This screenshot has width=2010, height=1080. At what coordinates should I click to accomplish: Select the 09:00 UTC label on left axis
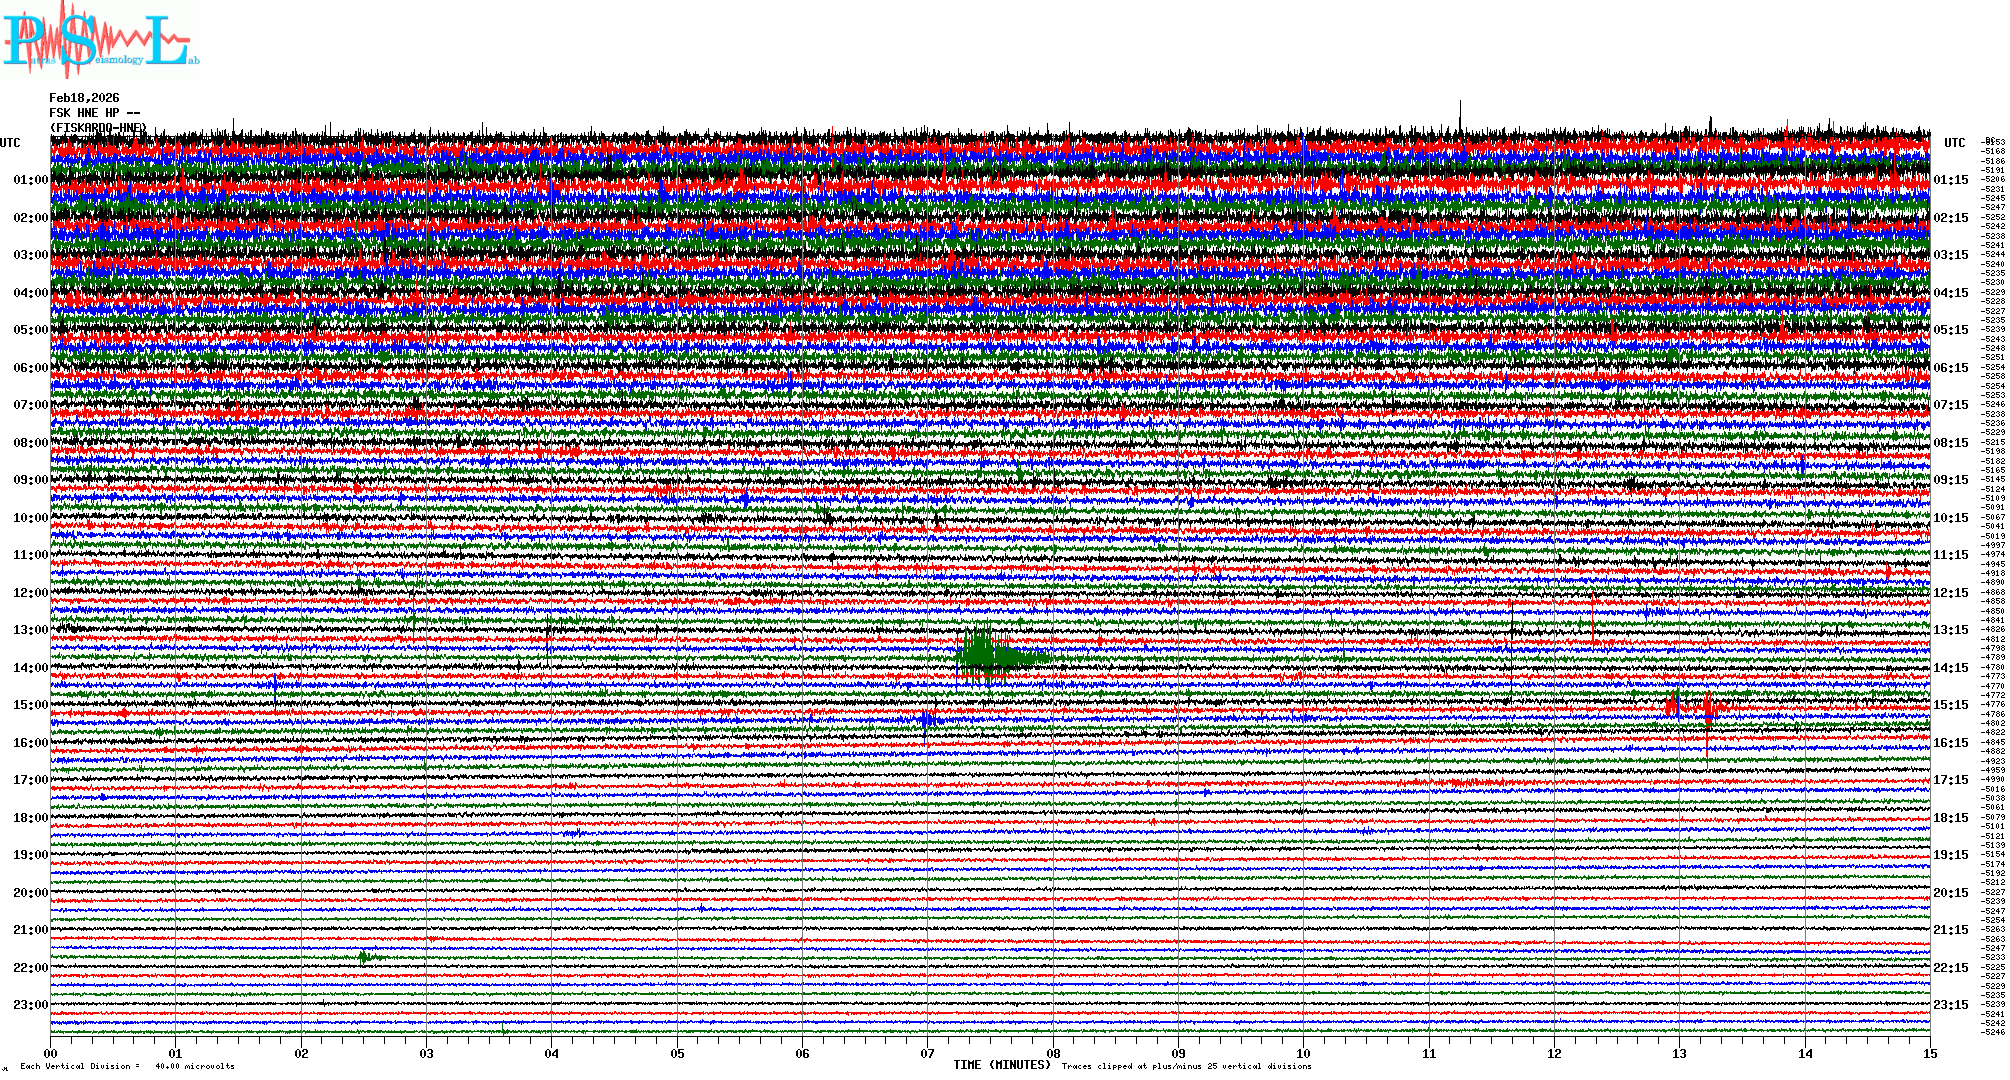30,480
